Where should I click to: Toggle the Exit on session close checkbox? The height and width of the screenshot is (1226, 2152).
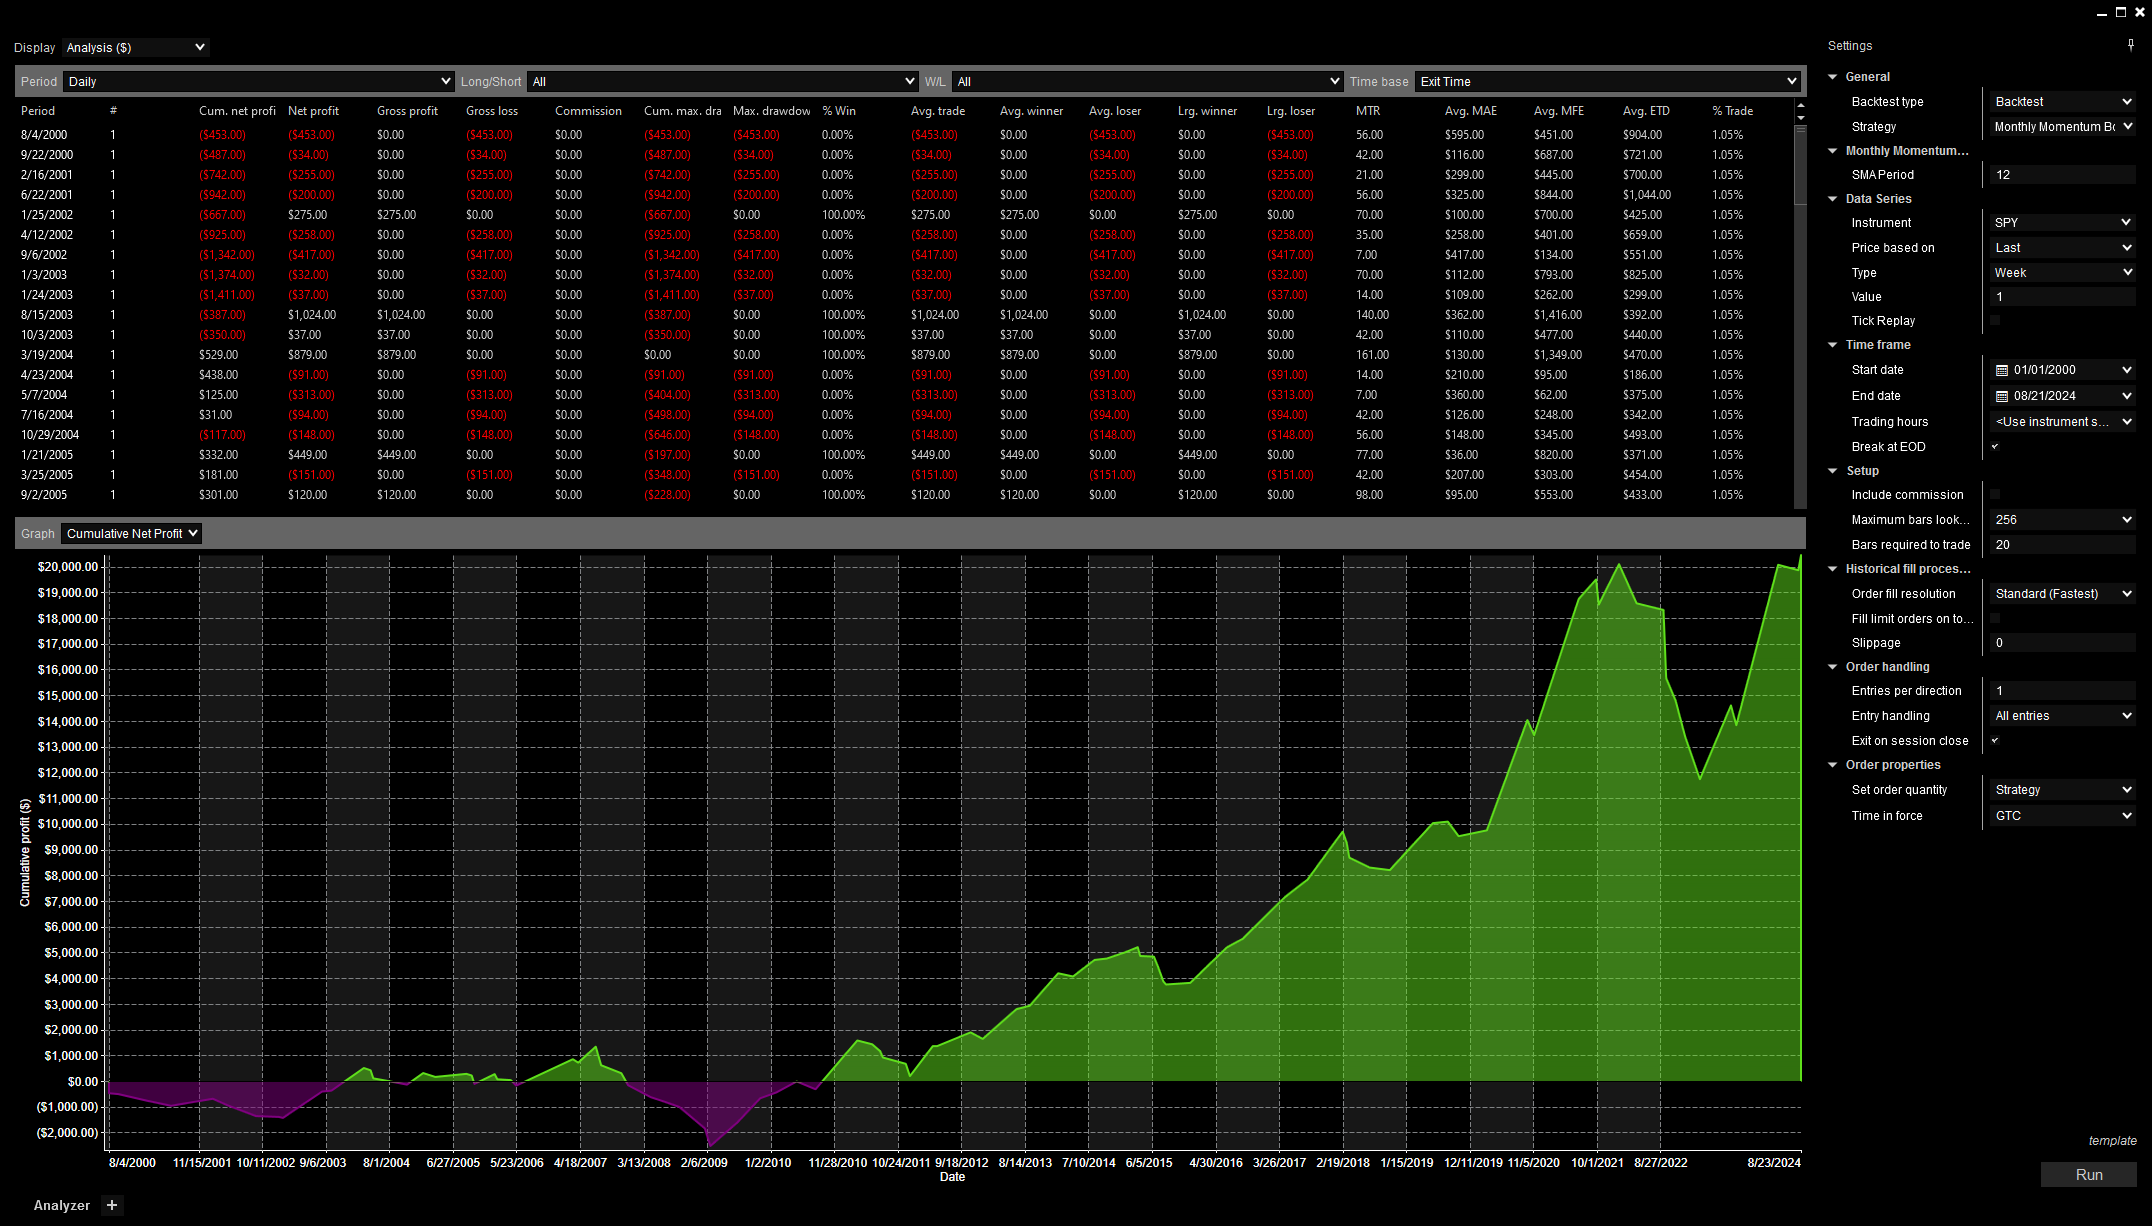(x=1995, y=740)
